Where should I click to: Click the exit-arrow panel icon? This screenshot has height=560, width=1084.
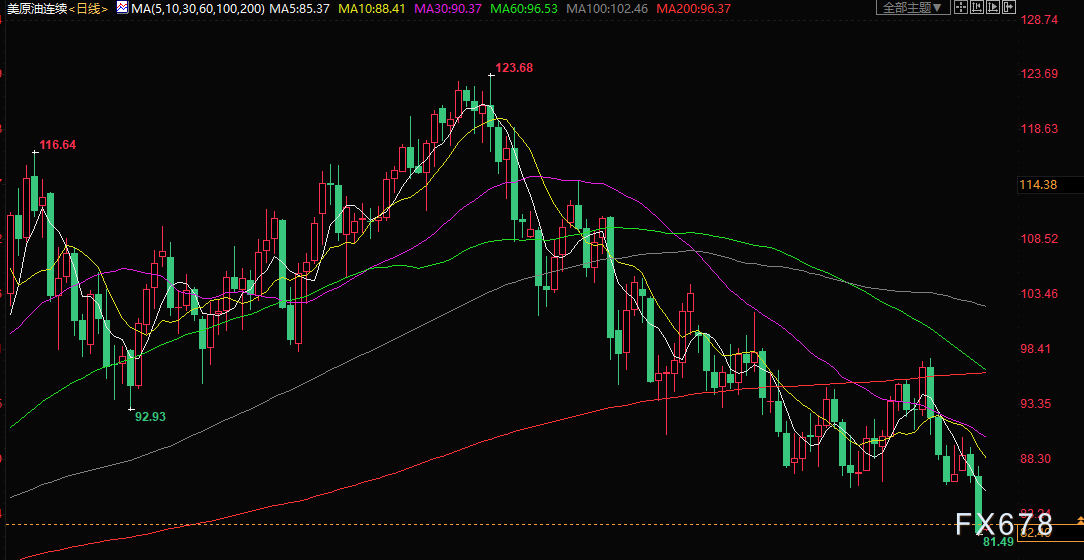coord(1009,7)
